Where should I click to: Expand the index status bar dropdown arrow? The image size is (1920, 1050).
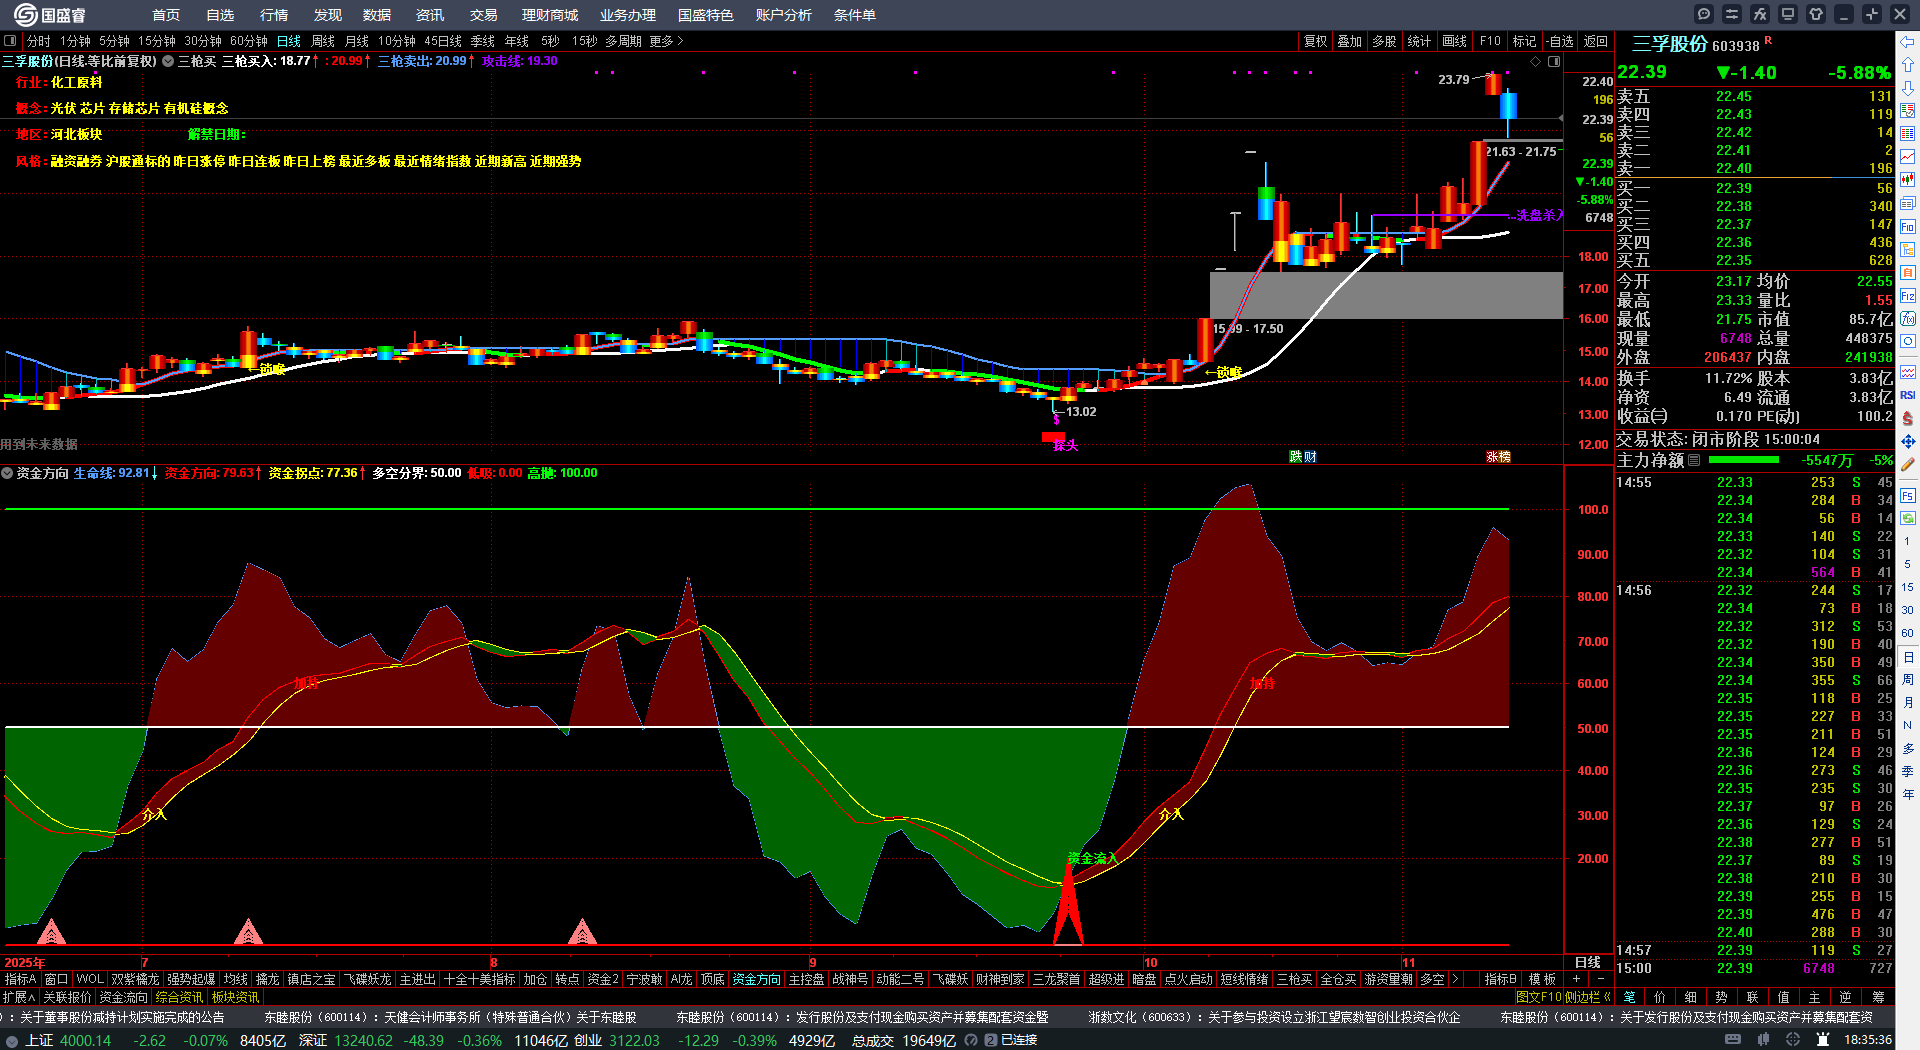[x=12, y=1040]
